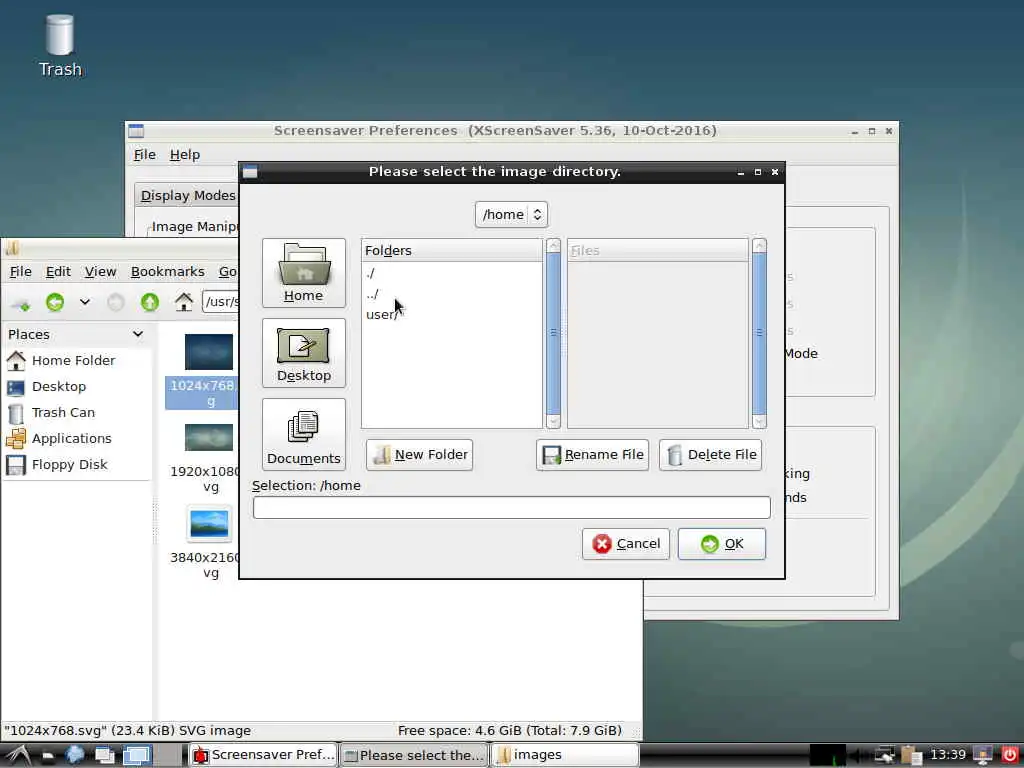Switch to Screensaver Pref taskbar button
1024x768 pixels.
pos(263,756)
